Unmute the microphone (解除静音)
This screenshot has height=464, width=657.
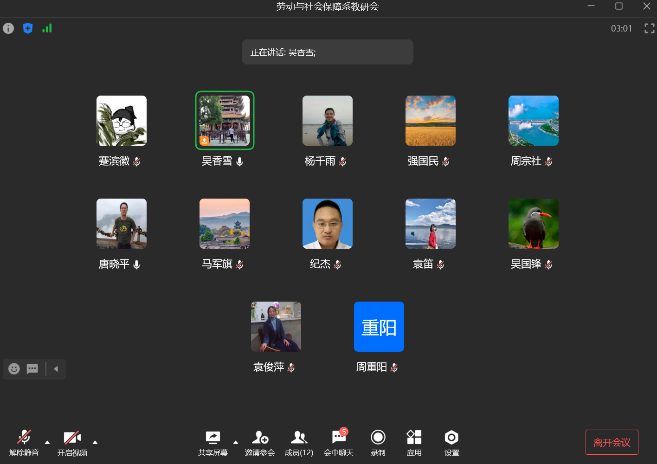(21, 439)
